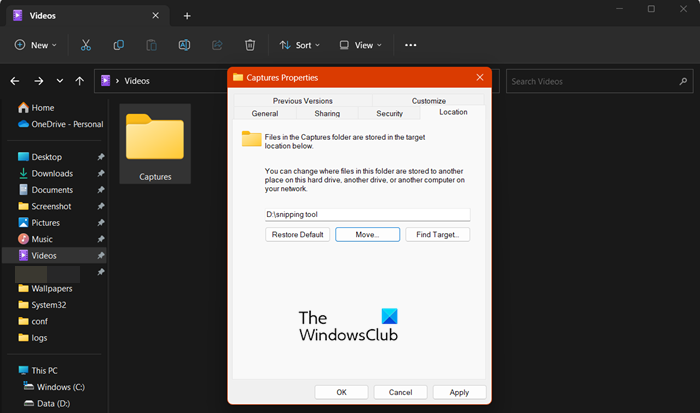Viewport: 700px width, 413px height.
Task: Click the Back navigation arrow
Action: coord(15,80)
